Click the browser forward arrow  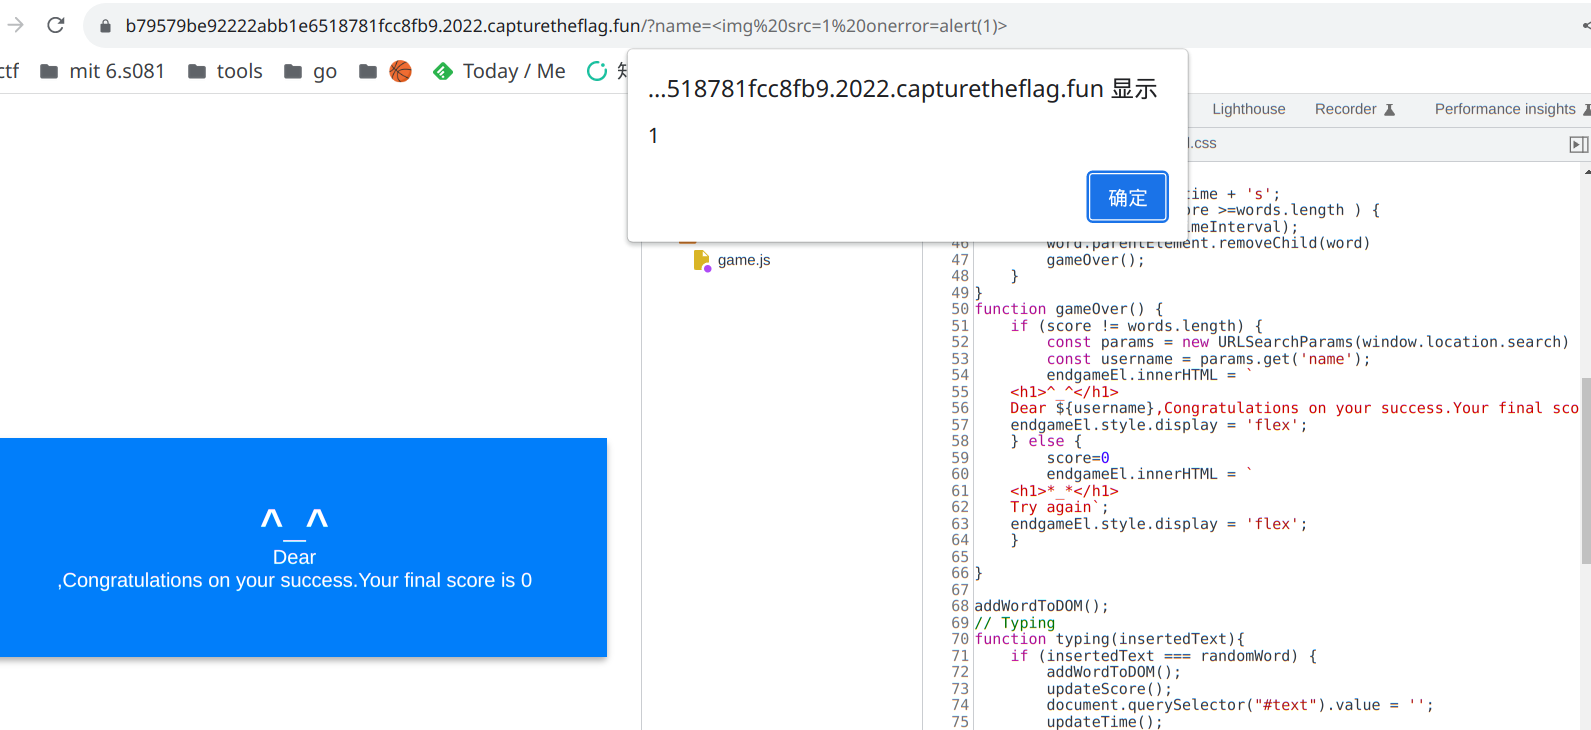[x=15, y=25]
